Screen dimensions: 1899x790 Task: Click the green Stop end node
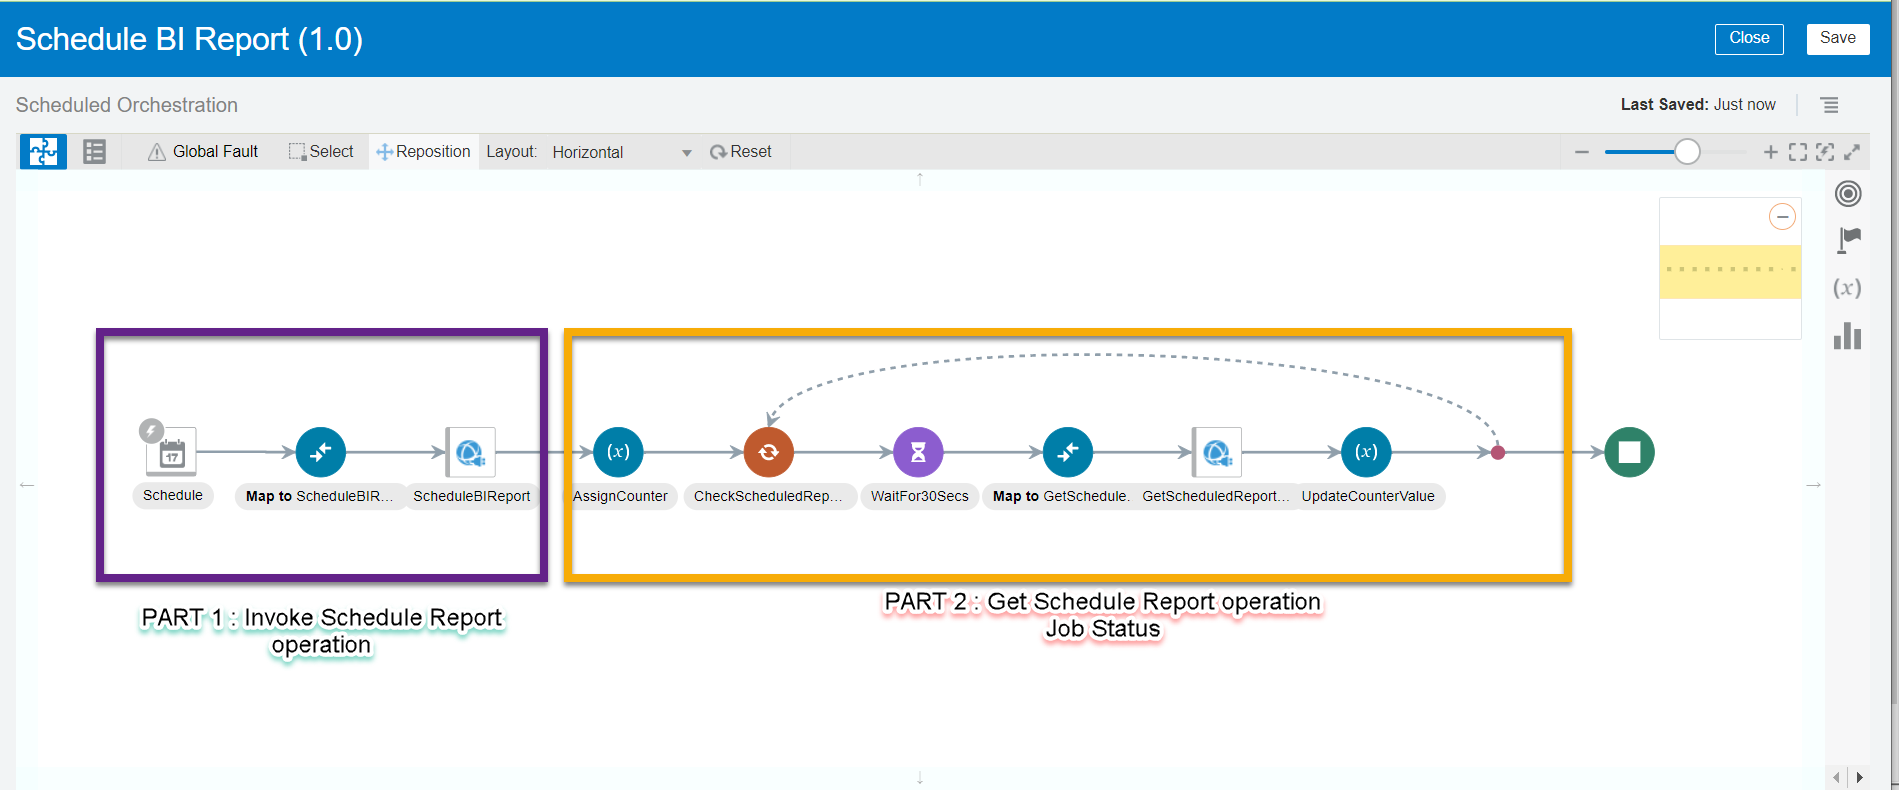coord(1629,452)
